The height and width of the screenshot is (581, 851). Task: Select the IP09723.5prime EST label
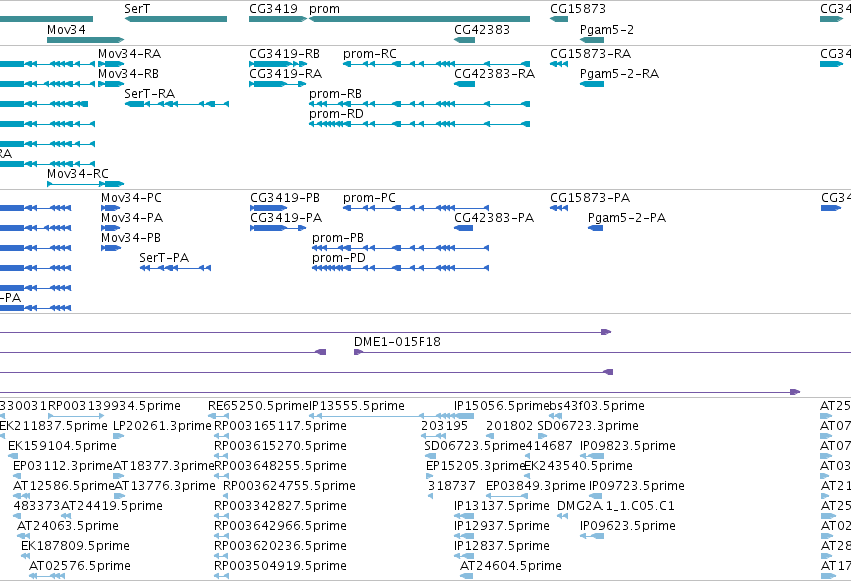[637, 486]
